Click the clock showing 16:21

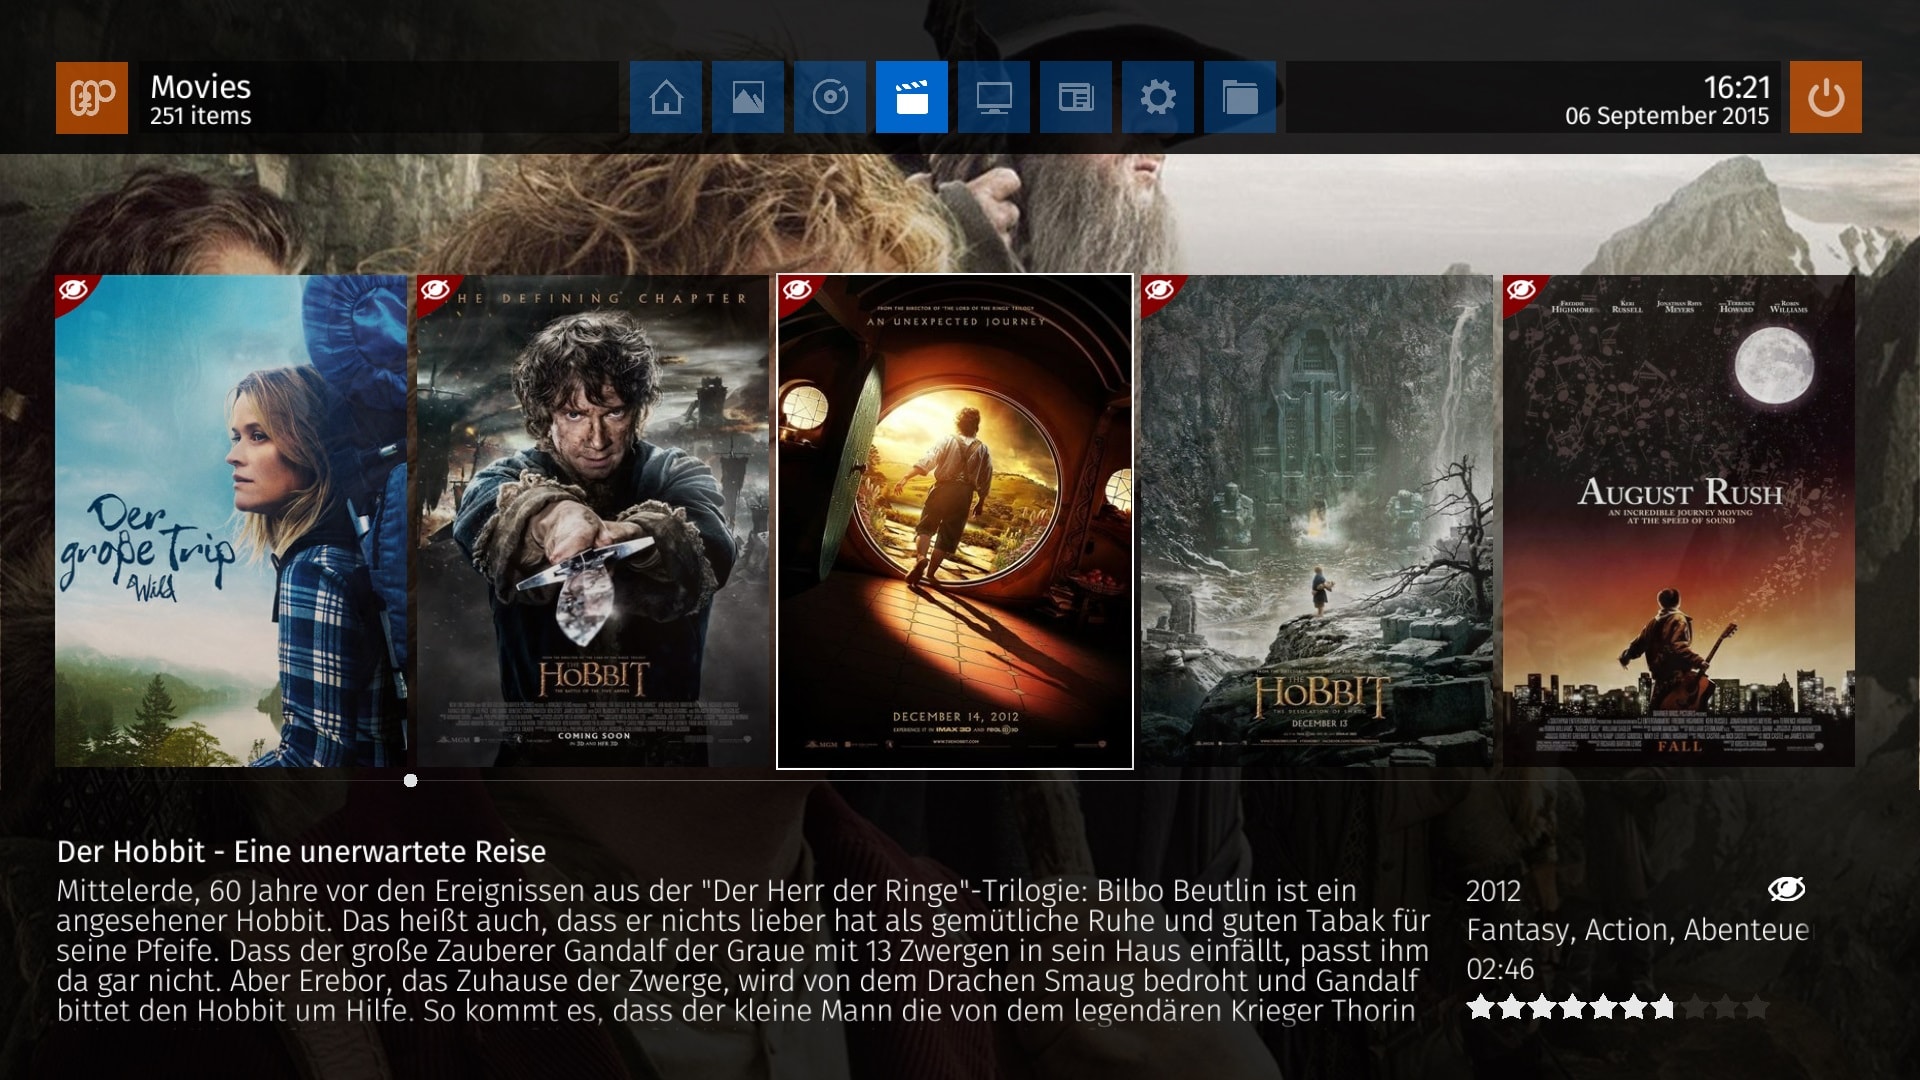pos(1737,87)
